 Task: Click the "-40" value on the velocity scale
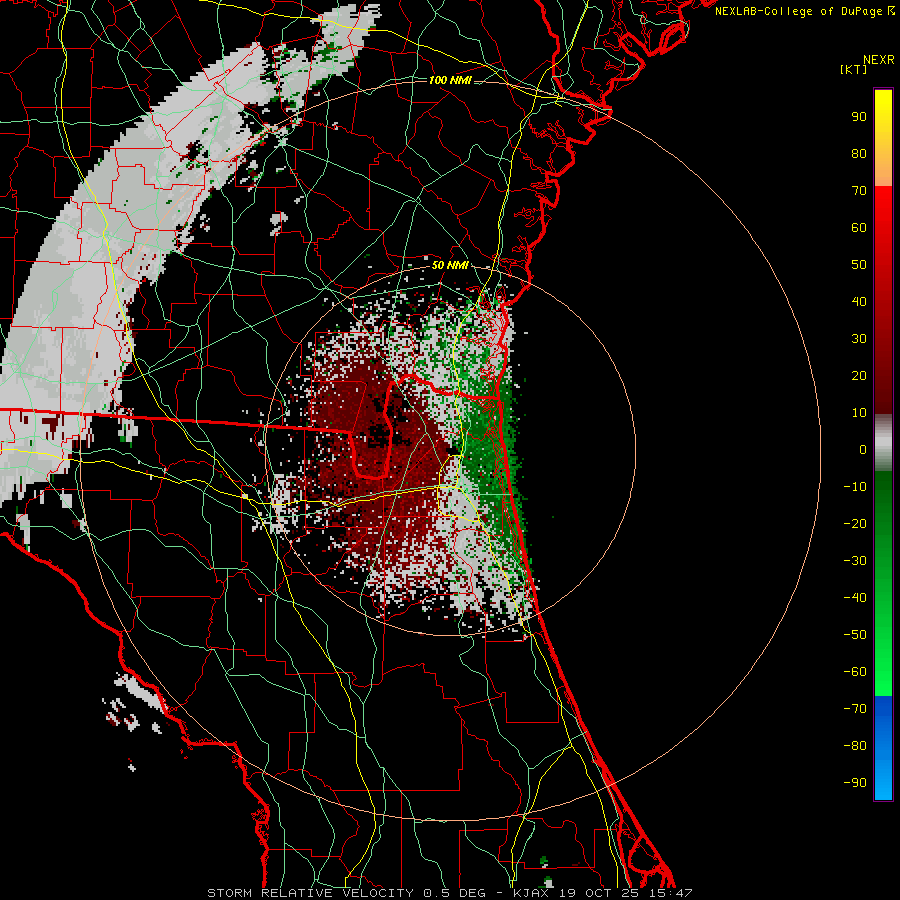tap(855, 598)
